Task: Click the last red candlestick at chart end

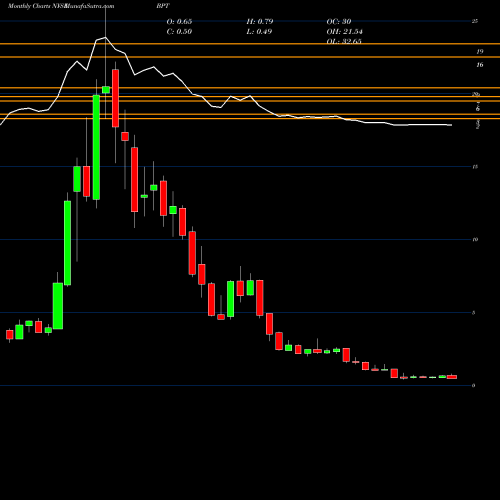Action: tap(452, 377)
